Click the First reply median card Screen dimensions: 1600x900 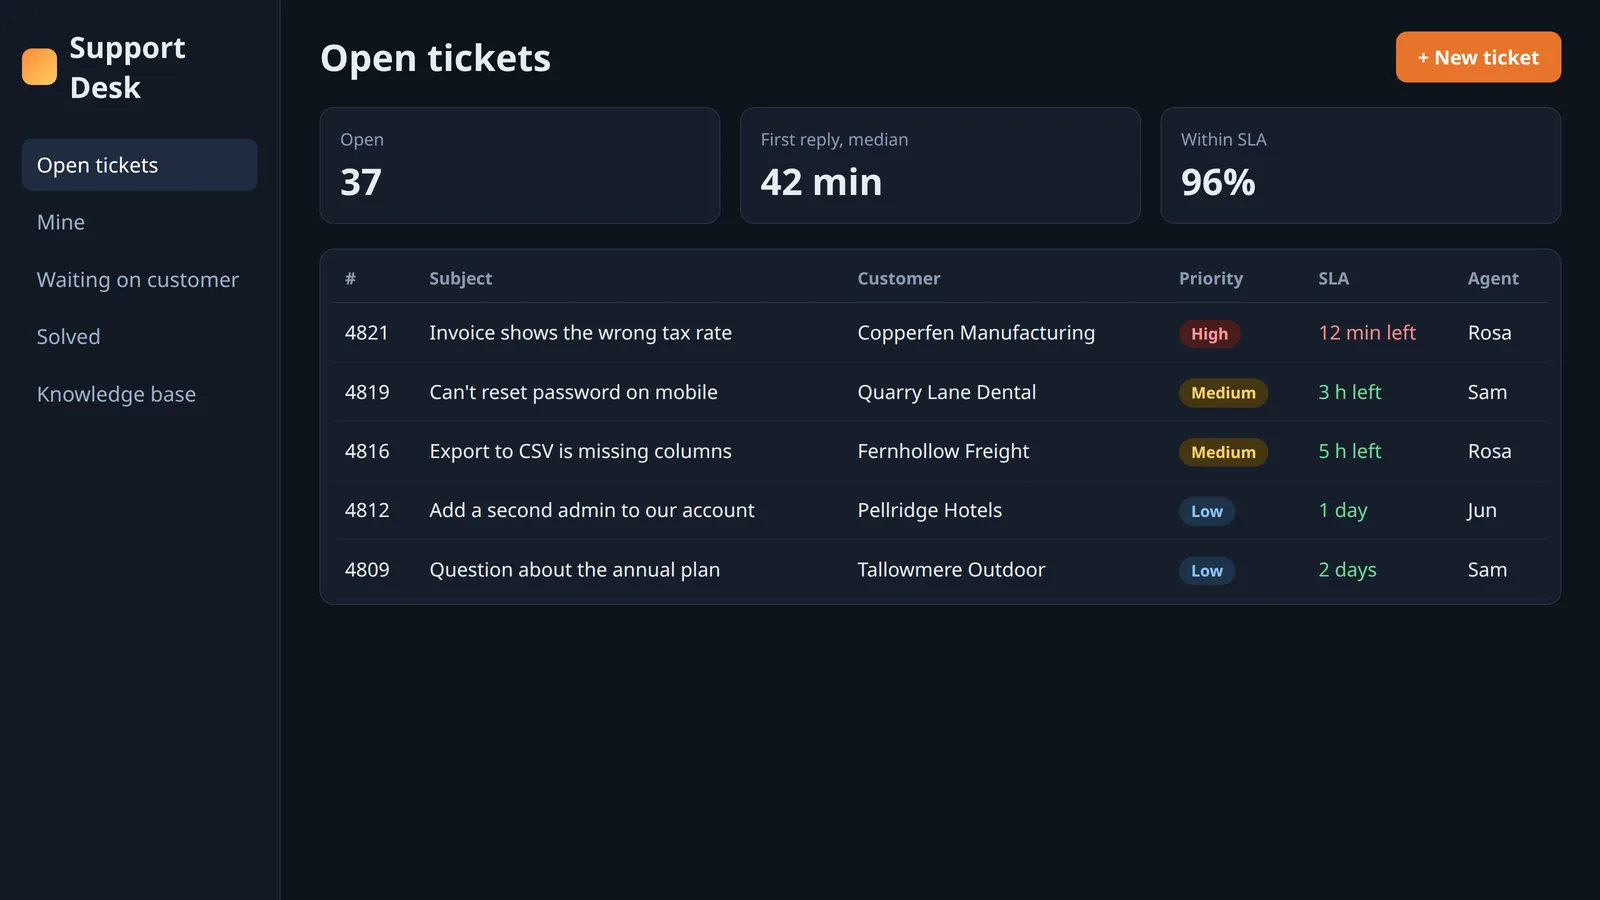coord(940,165)
